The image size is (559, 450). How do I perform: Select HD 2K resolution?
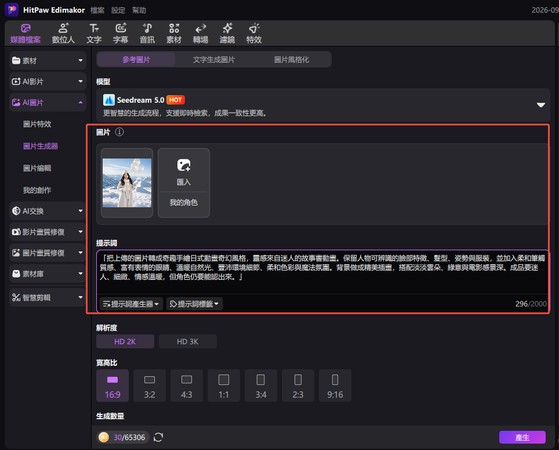point(125,342)
